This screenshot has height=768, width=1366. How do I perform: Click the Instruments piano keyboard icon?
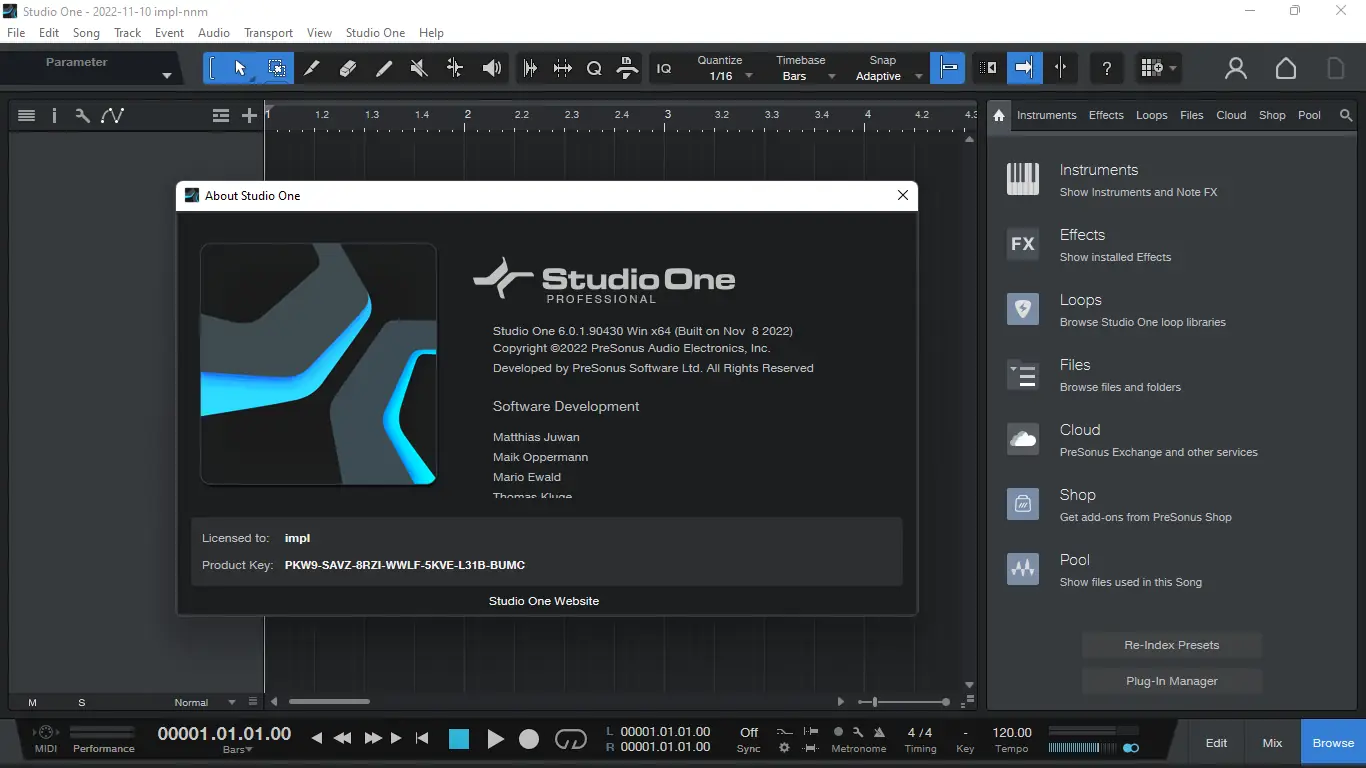(1022, 180)
